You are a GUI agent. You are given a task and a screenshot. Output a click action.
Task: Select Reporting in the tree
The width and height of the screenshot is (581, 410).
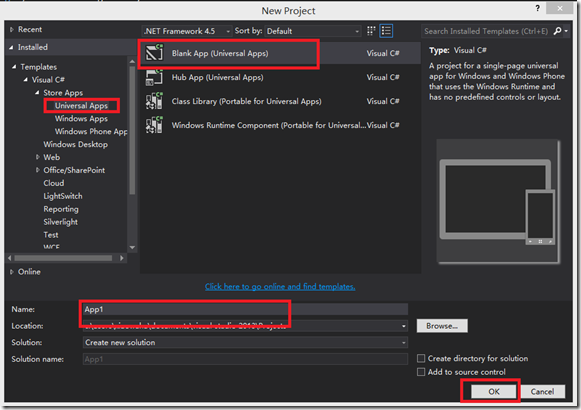[x=61, y=209]
